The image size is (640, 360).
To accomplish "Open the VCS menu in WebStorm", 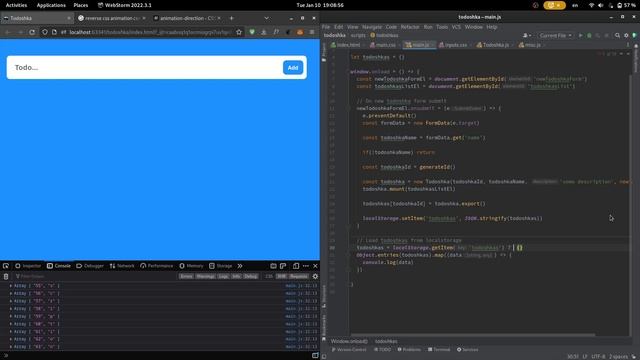I will (456, 27).
